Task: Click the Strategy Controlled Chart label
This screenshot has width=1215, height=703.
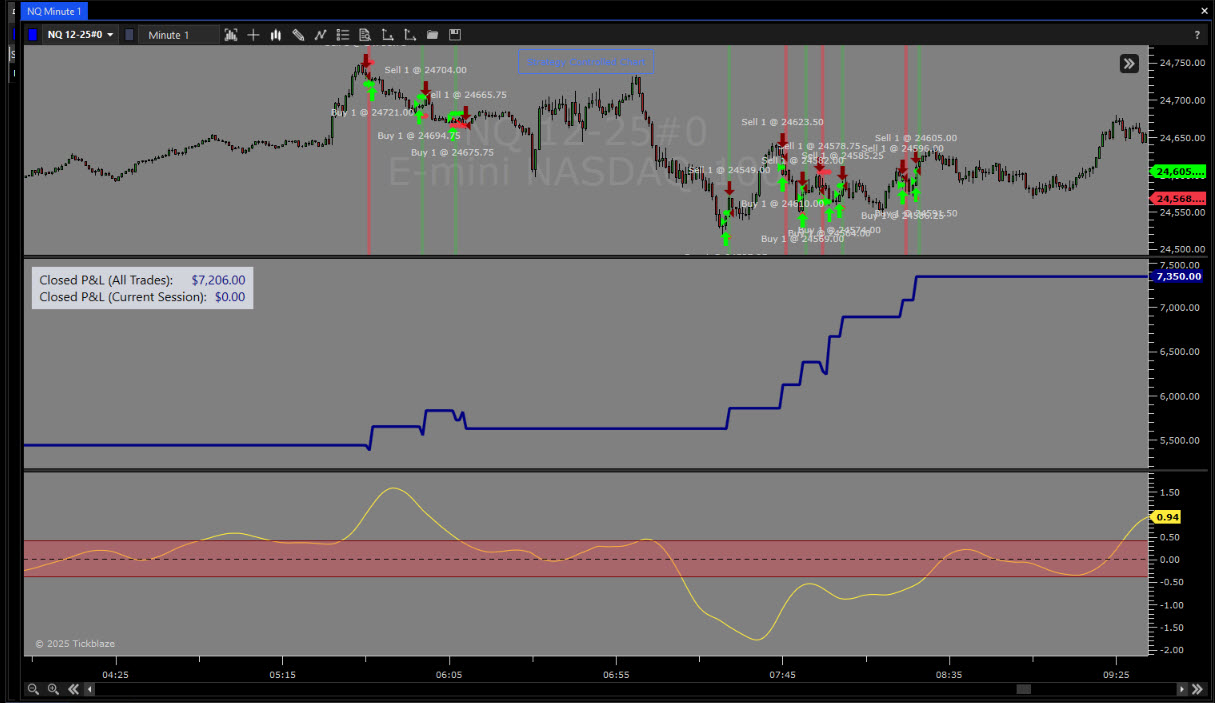Action: pos(585,62)
